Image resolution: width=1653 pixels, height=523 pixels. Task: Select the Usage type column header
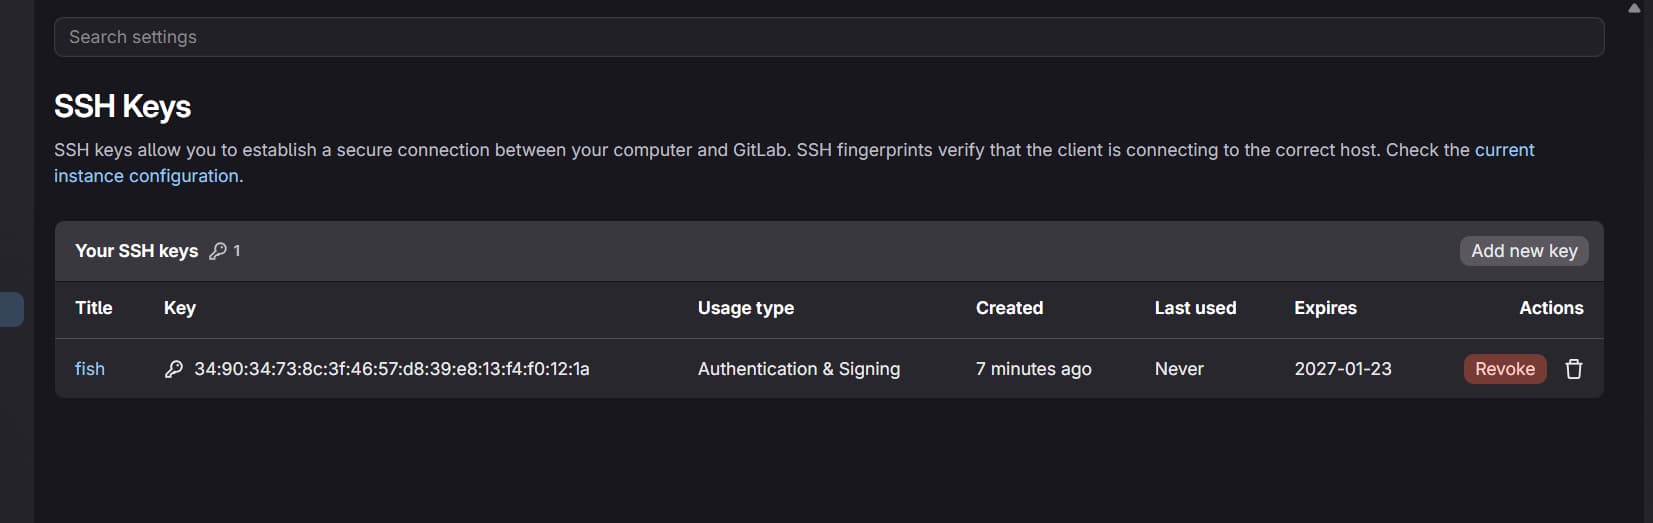point(745,308)
